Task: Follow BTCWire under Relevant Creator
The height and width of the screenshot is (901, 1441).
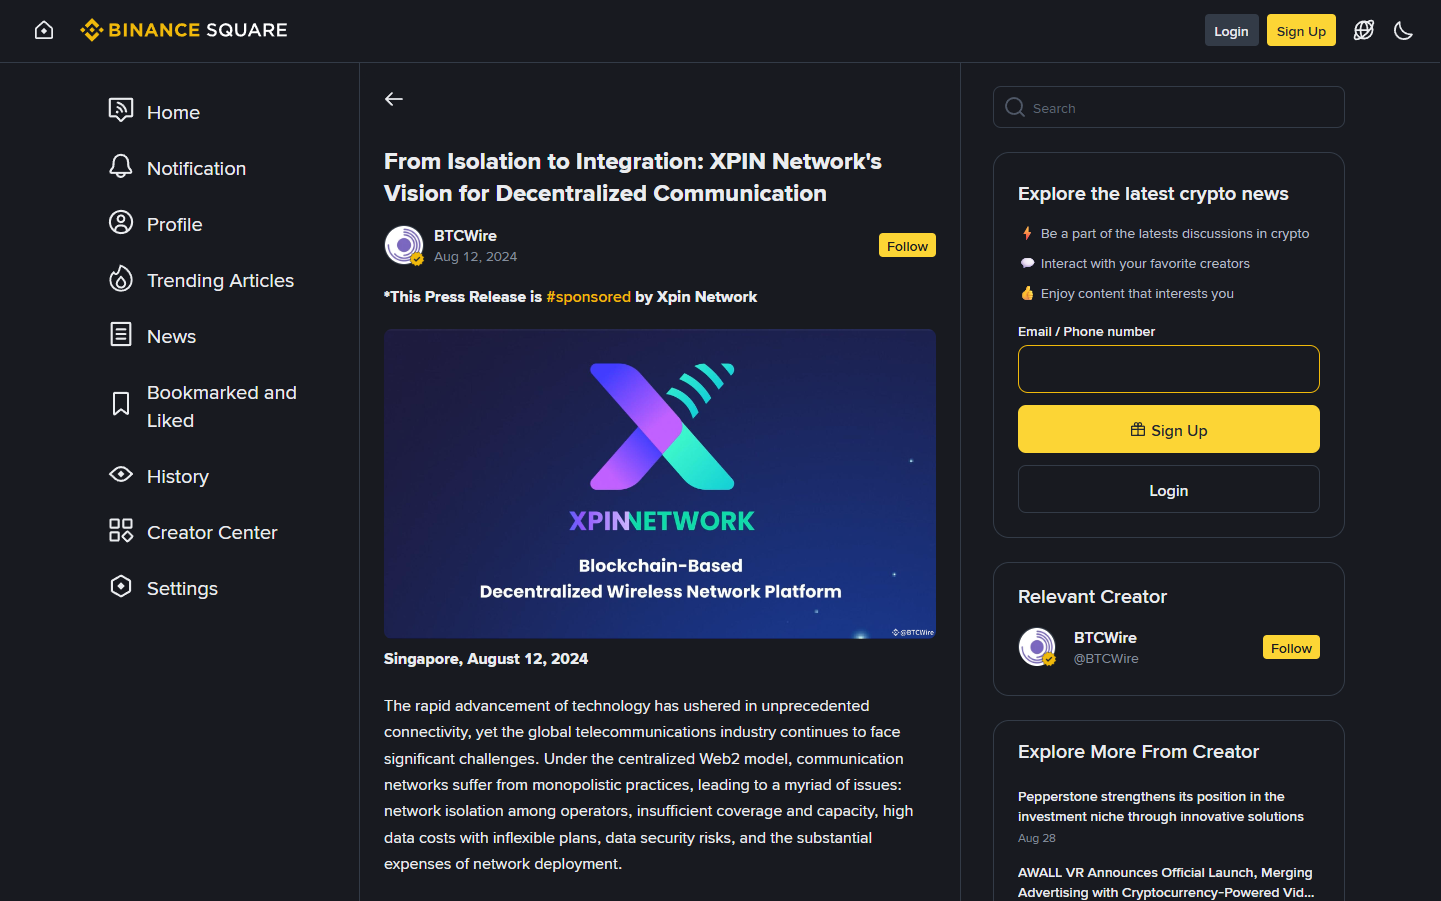Action: 1290,648
